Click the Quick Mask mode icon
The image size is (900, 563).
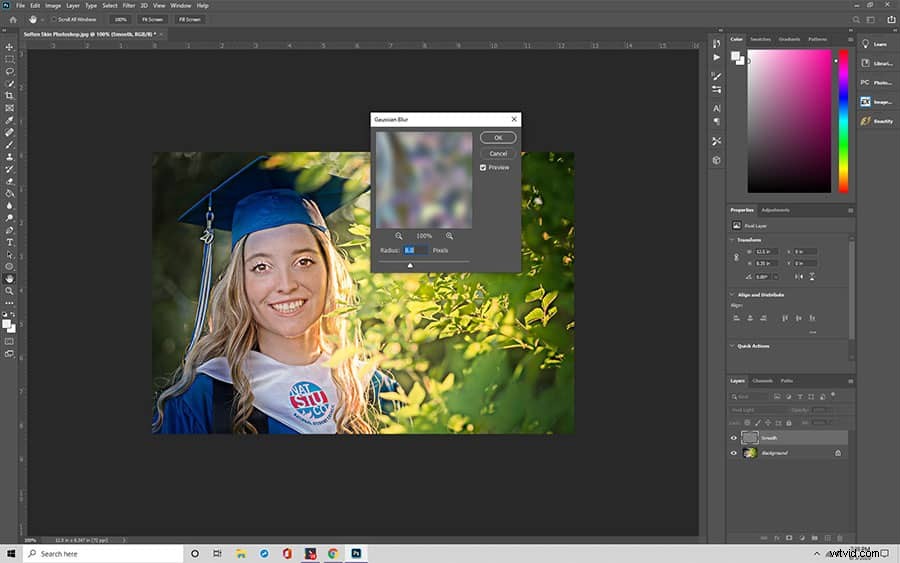pos(9,341)
